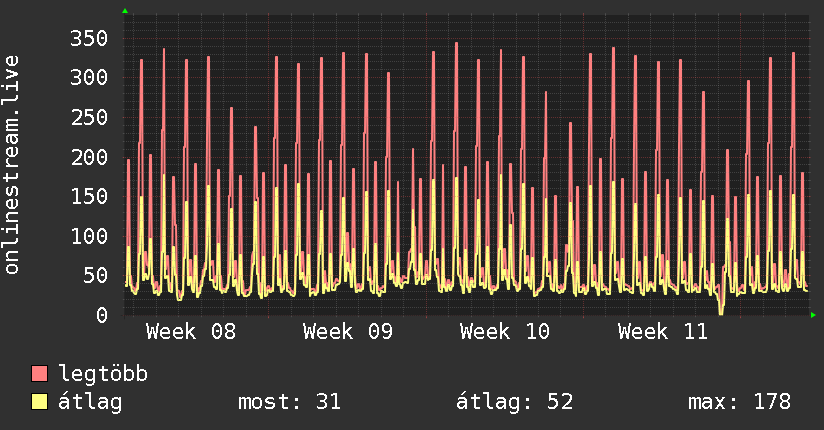Select the legtöbb legend label
Viewport: 824px width, 430px height.
[x=103, y=374]
